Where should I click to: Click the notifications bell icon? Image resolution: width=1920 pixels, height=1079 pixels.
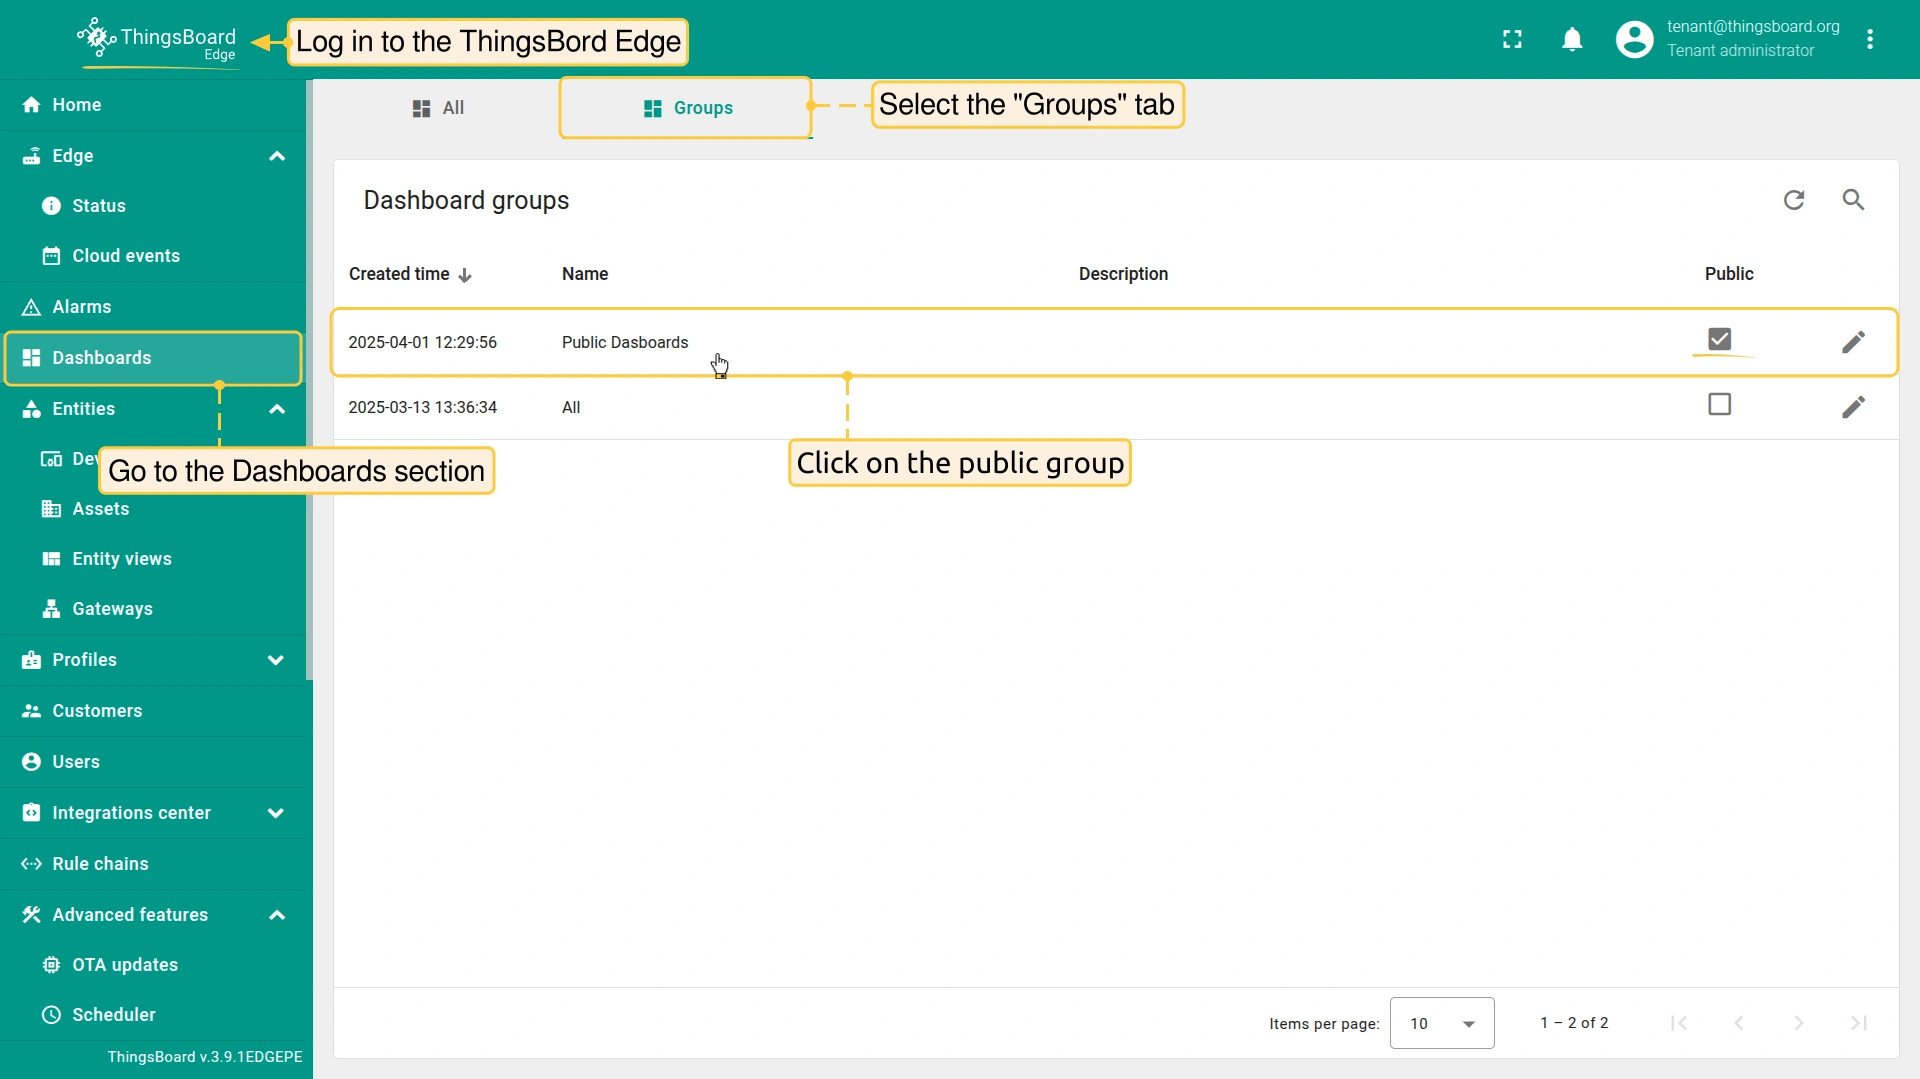(x=1572, y=39)
